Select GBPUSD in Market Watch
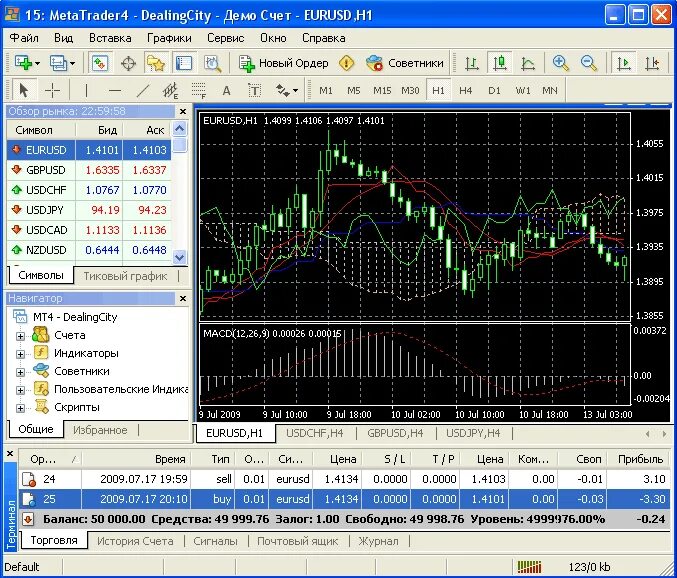This screenshot has width=677, height=578. click(x=89, y=170)
